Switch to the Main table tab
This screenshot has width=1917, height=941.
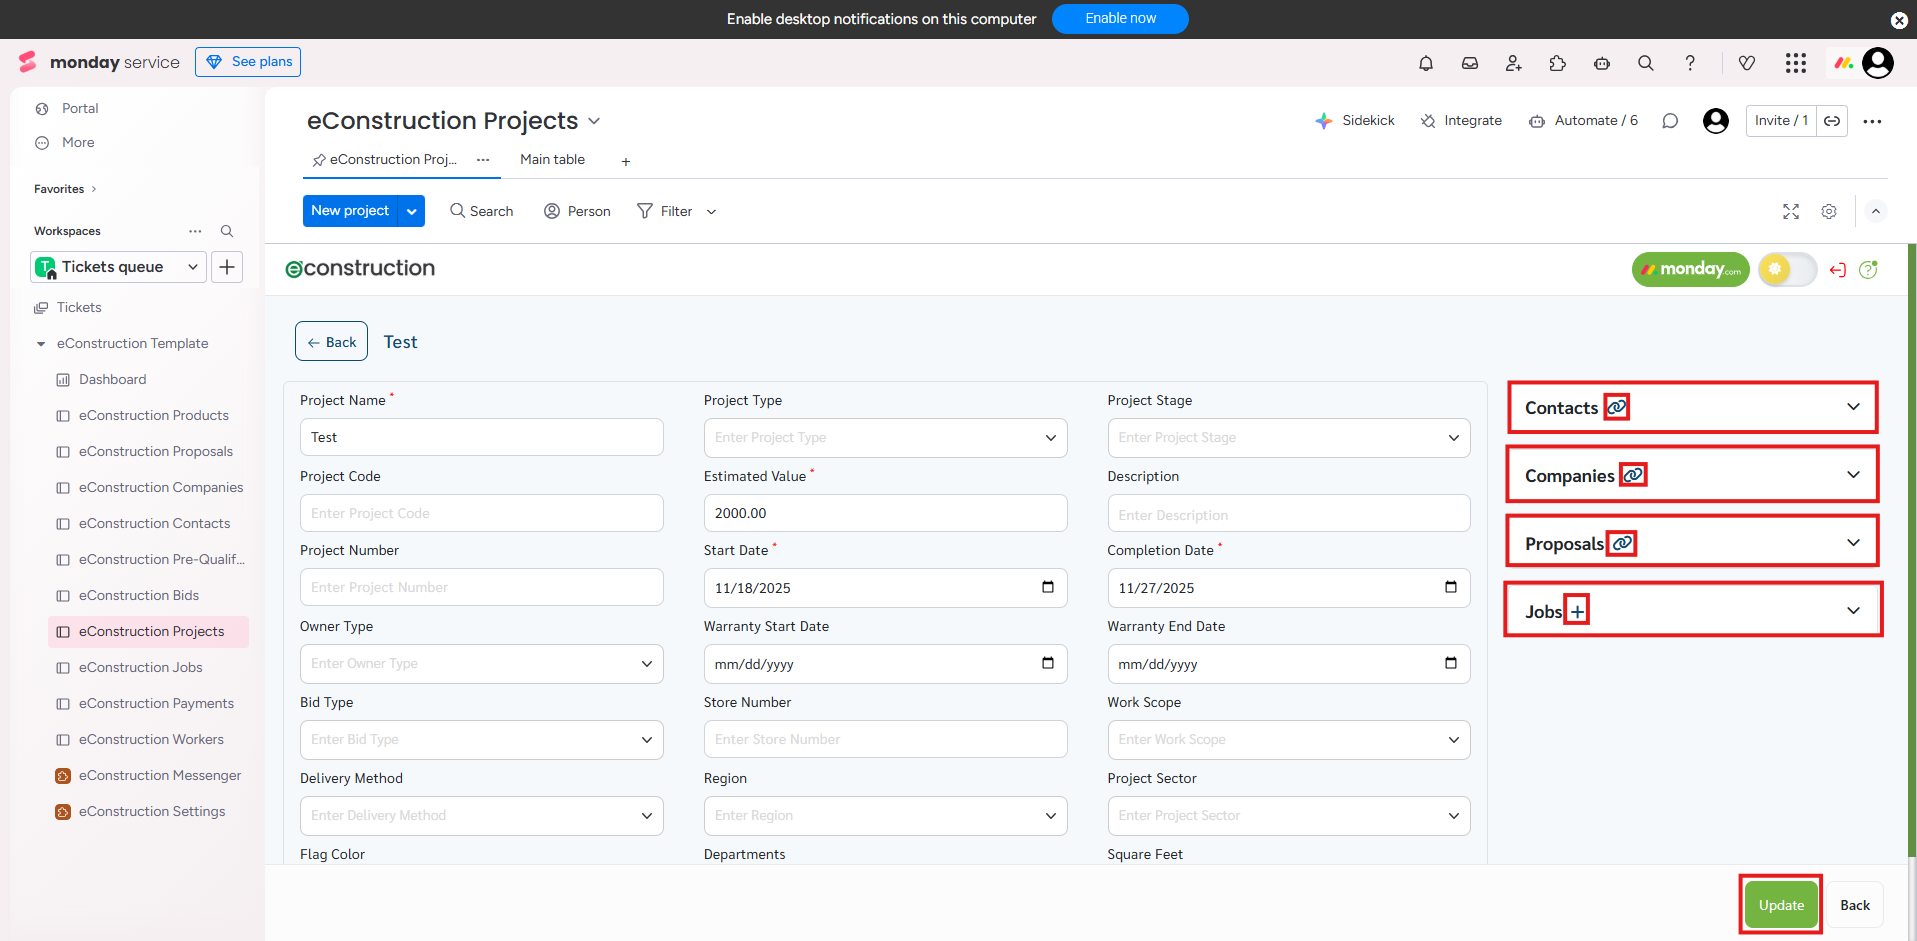pyautogui.click(x=552, y=160)
